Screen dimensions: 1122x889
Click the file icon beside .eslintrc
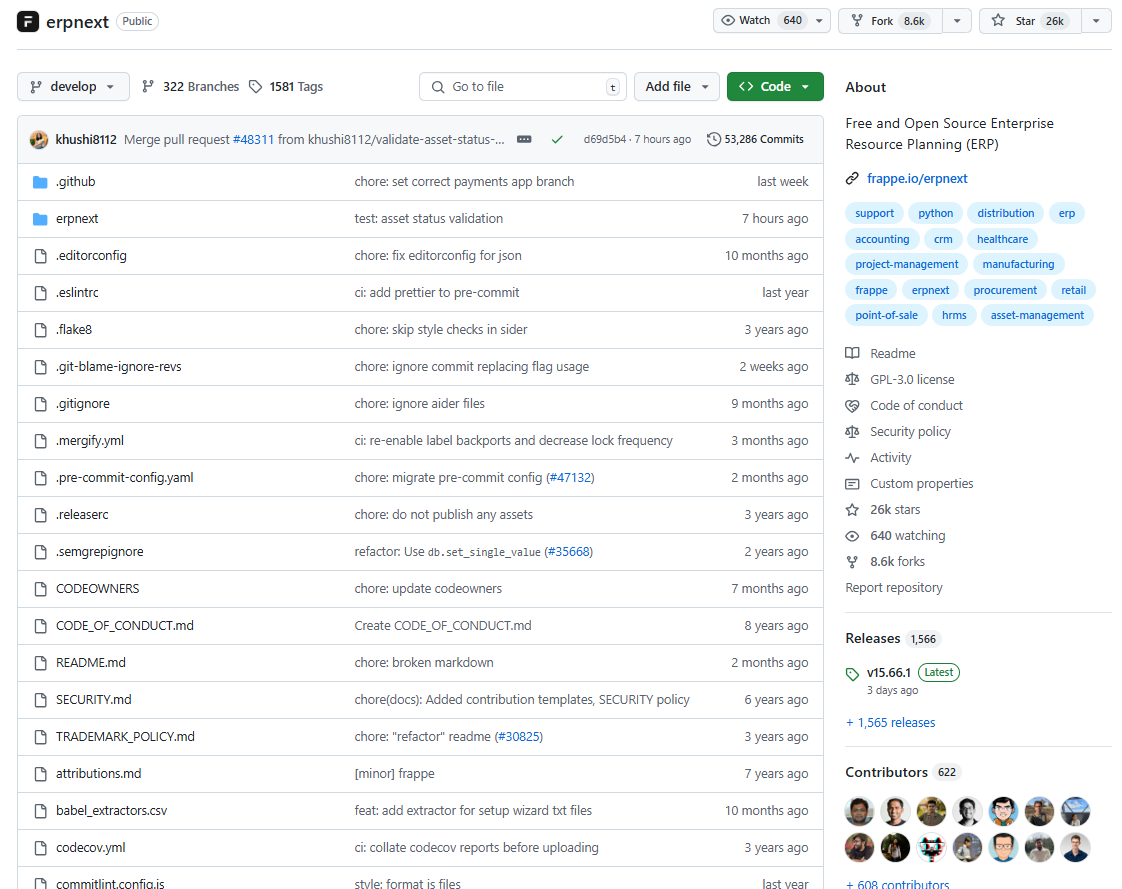tap(41, 293)
